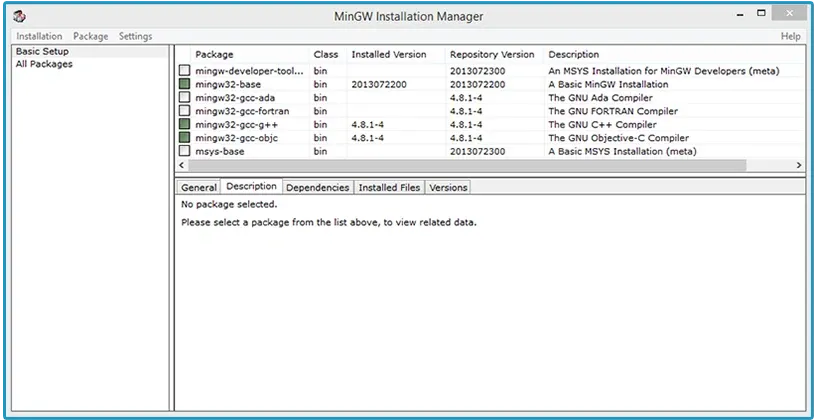Mark the mingw32-gcc-fortran checkbox

pyautogui.click(x=184, y=111)
